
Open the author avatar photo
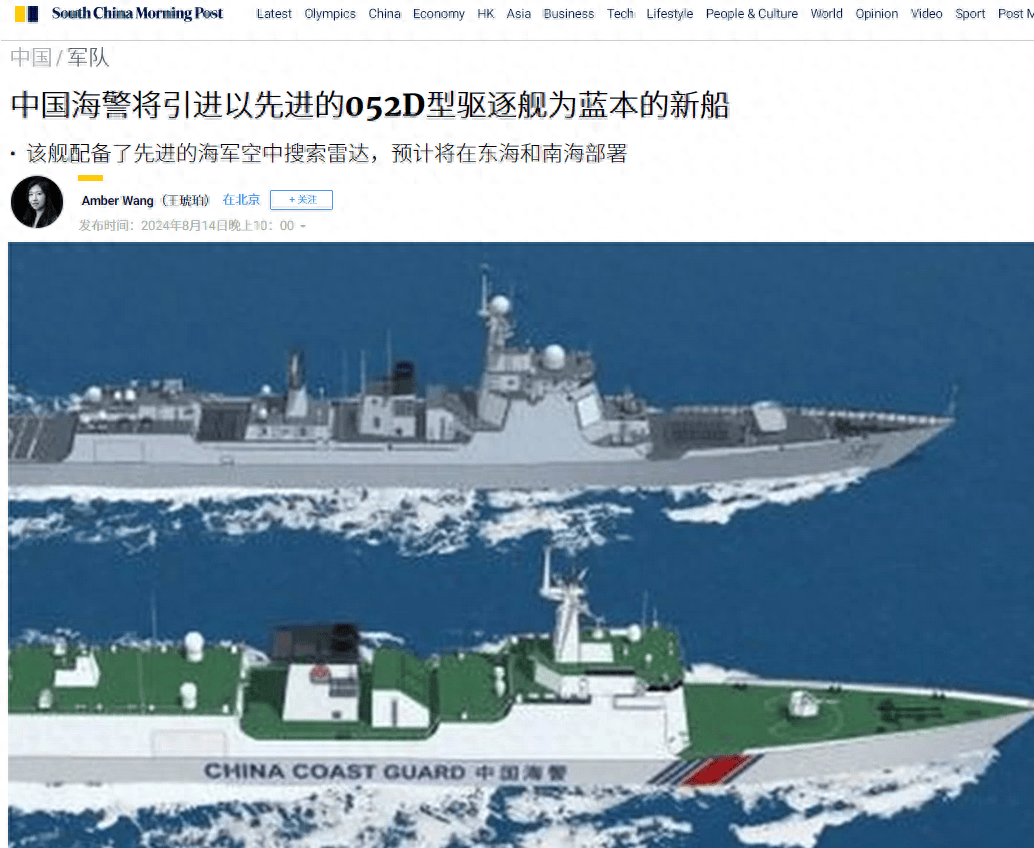pyautogui.click(x=37, y=202)
